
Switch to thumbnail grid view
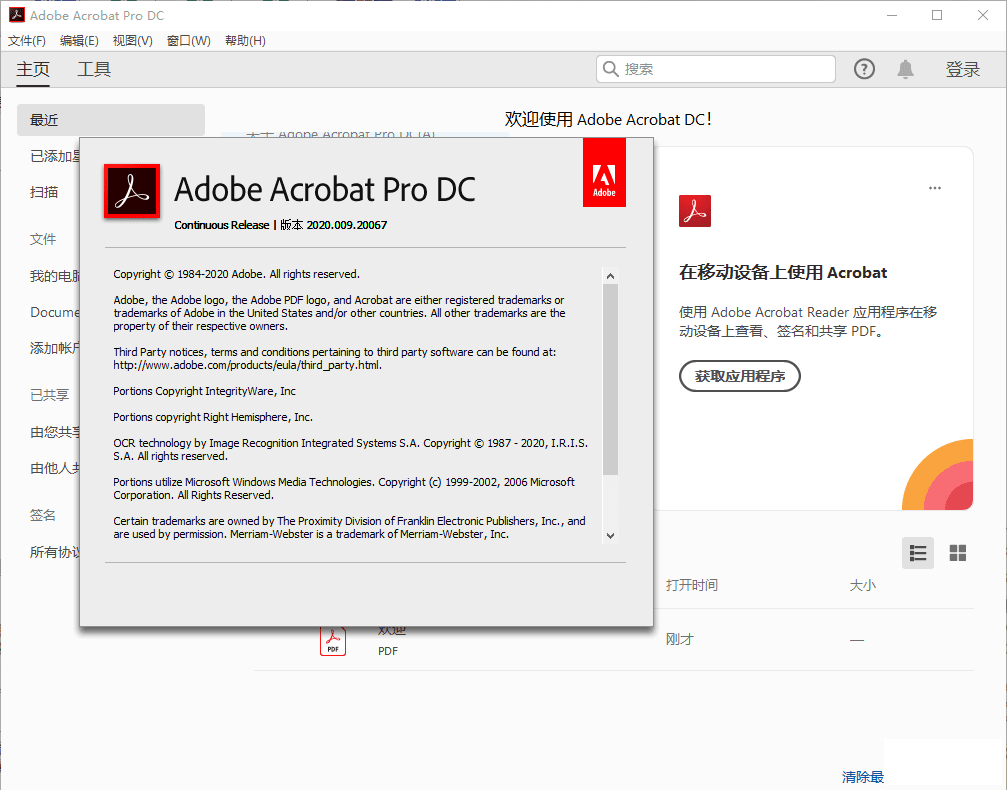[x=958, y=553]
